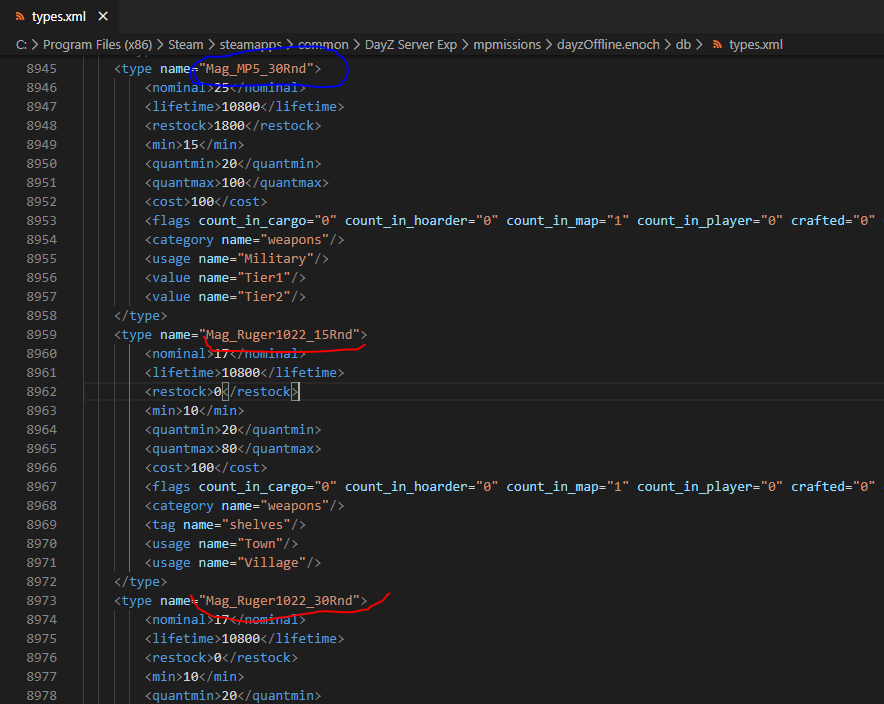Open the Steam breadcrumb segment

tap(185, 45)
